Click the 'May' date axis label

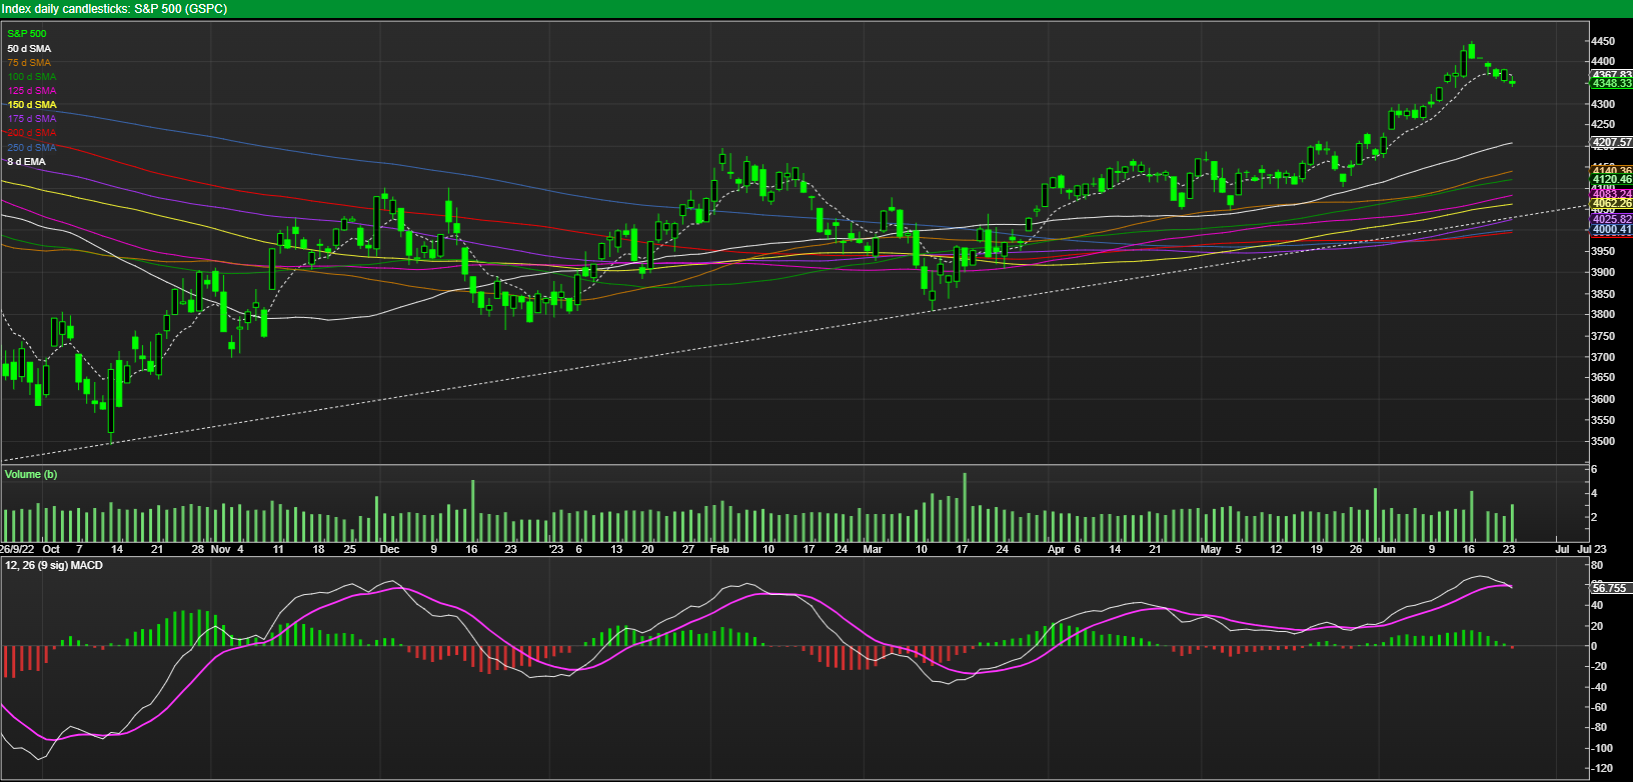point(1211,549)
